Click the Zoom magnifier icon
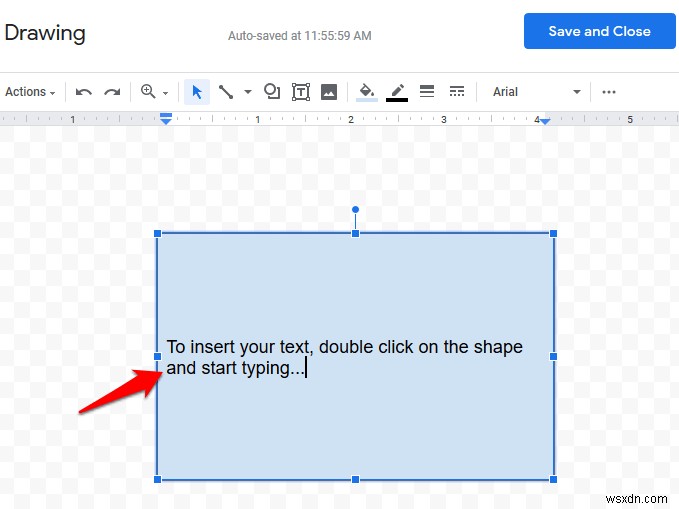This screenshot has width=679, height=509. 148,91
